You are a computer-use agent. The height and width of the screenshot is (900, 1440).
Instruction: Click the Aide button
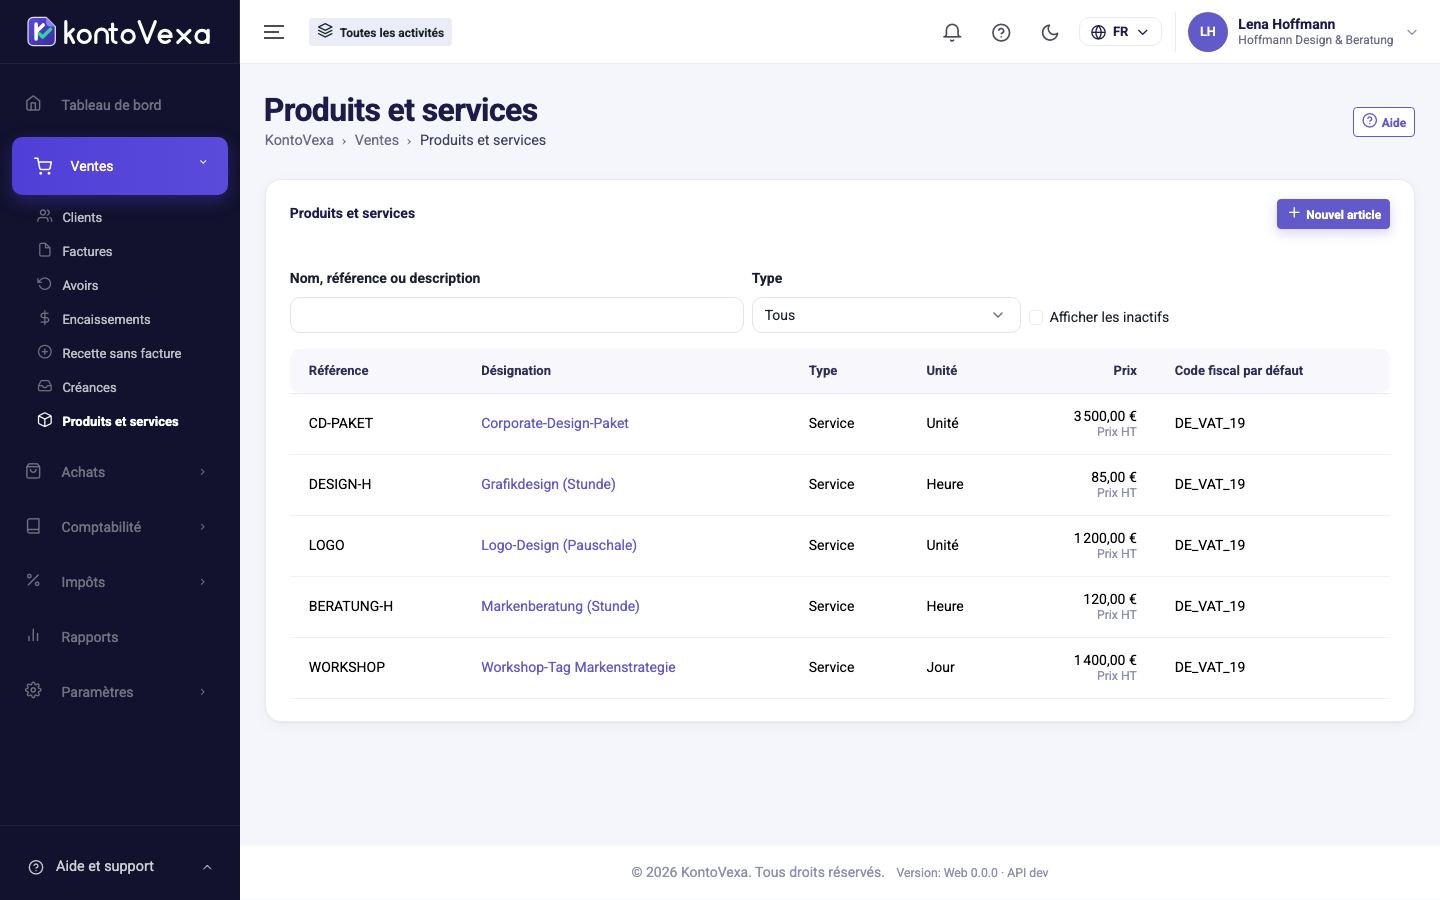[1383, 122]
